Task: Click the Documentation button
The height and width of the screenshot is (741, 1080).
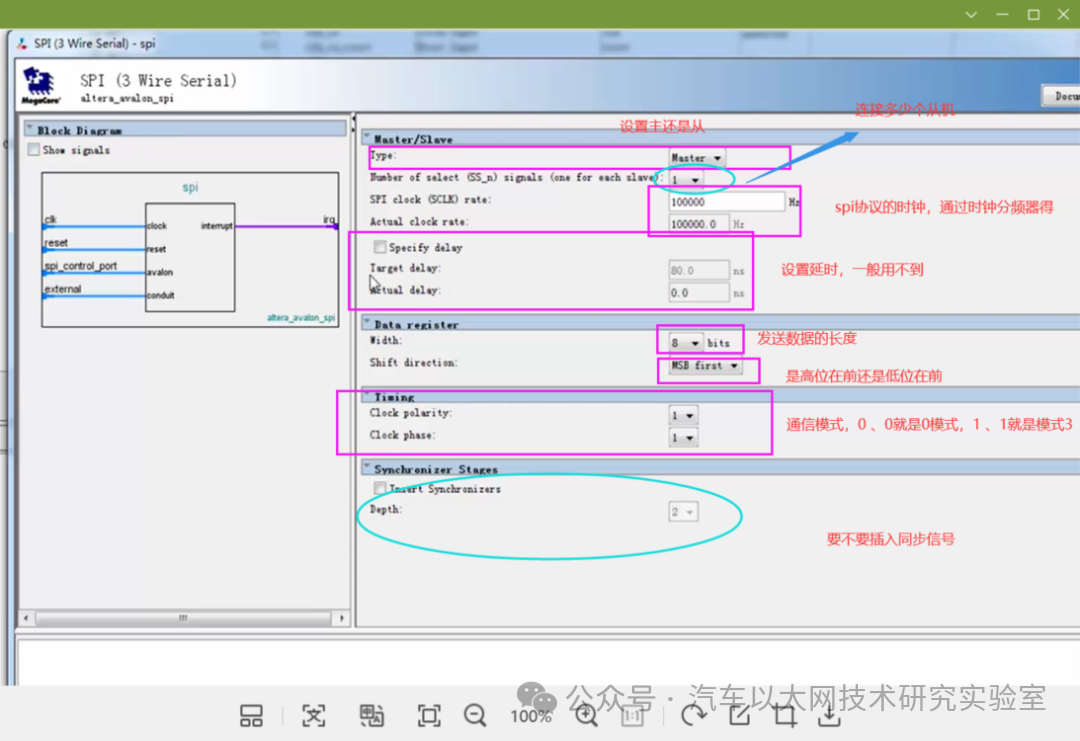Action: tap(1061, 96)
